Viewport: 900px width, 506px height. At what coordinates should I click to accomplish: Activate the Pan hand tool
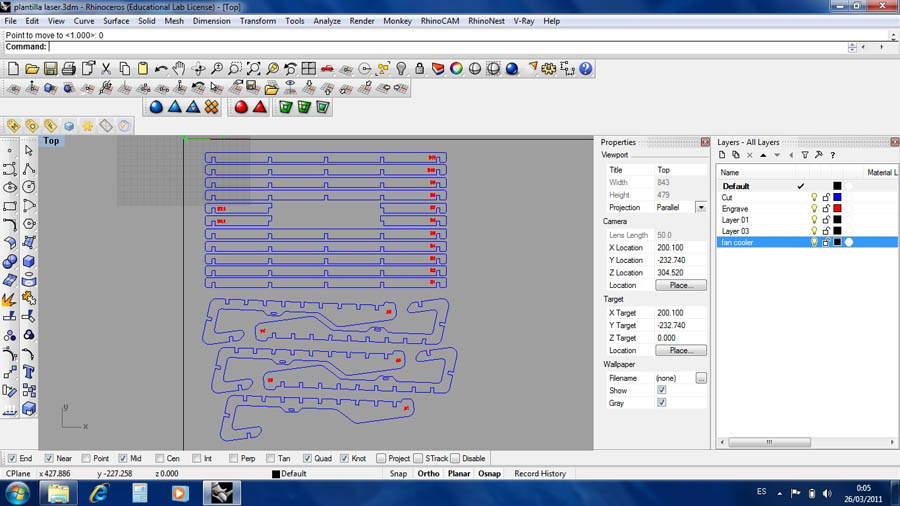pos(179,69)
